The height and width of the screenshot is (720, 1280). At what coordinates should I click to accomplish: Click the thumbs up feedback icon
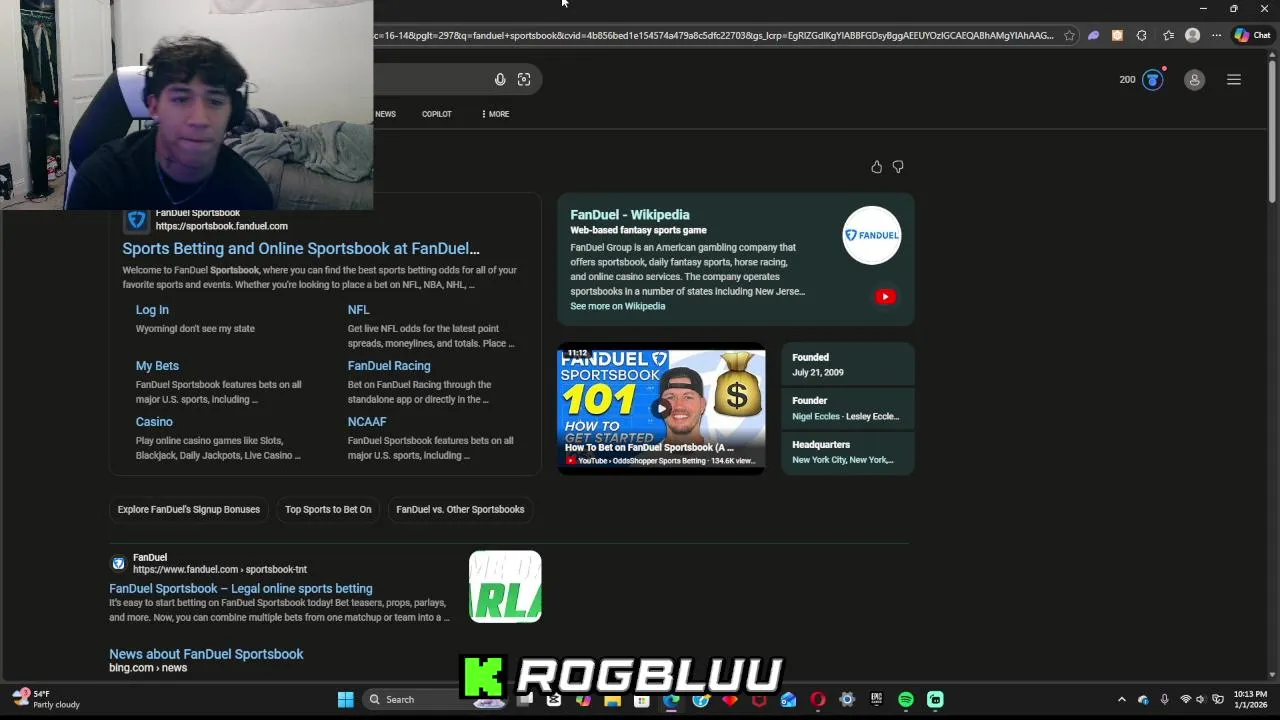tap(877, 167)
